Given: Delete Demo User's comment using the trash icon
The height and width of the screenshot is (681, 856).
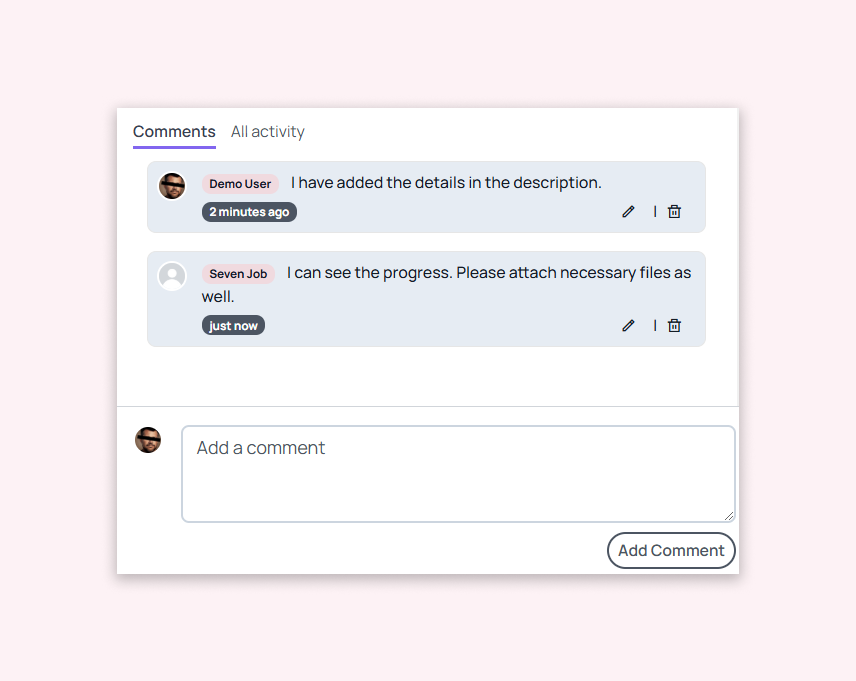Looking at the screenshot, I should [x=674, y=211].
